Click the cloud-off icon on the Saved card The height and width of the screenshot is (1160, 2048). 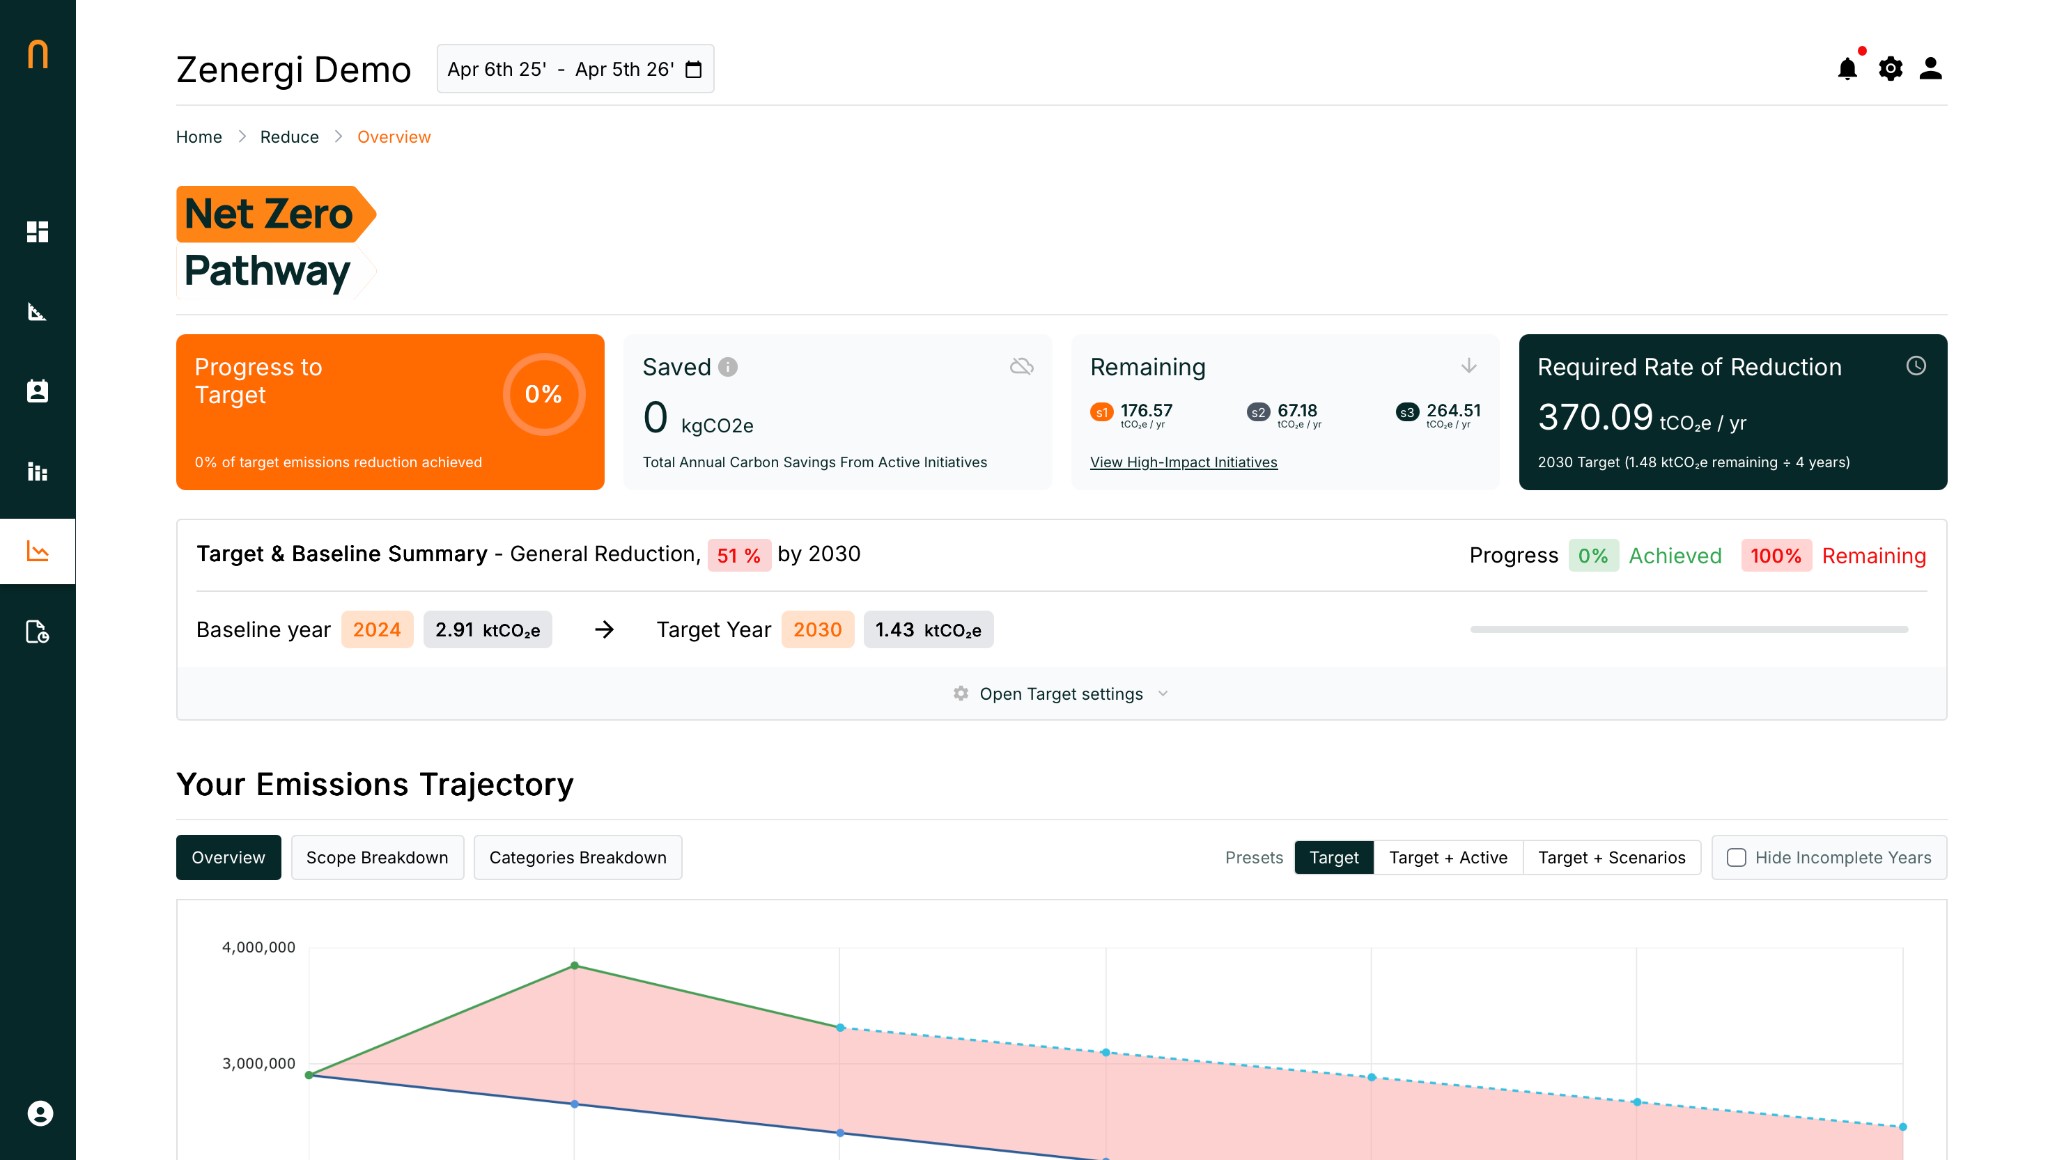coord(1022,366)
